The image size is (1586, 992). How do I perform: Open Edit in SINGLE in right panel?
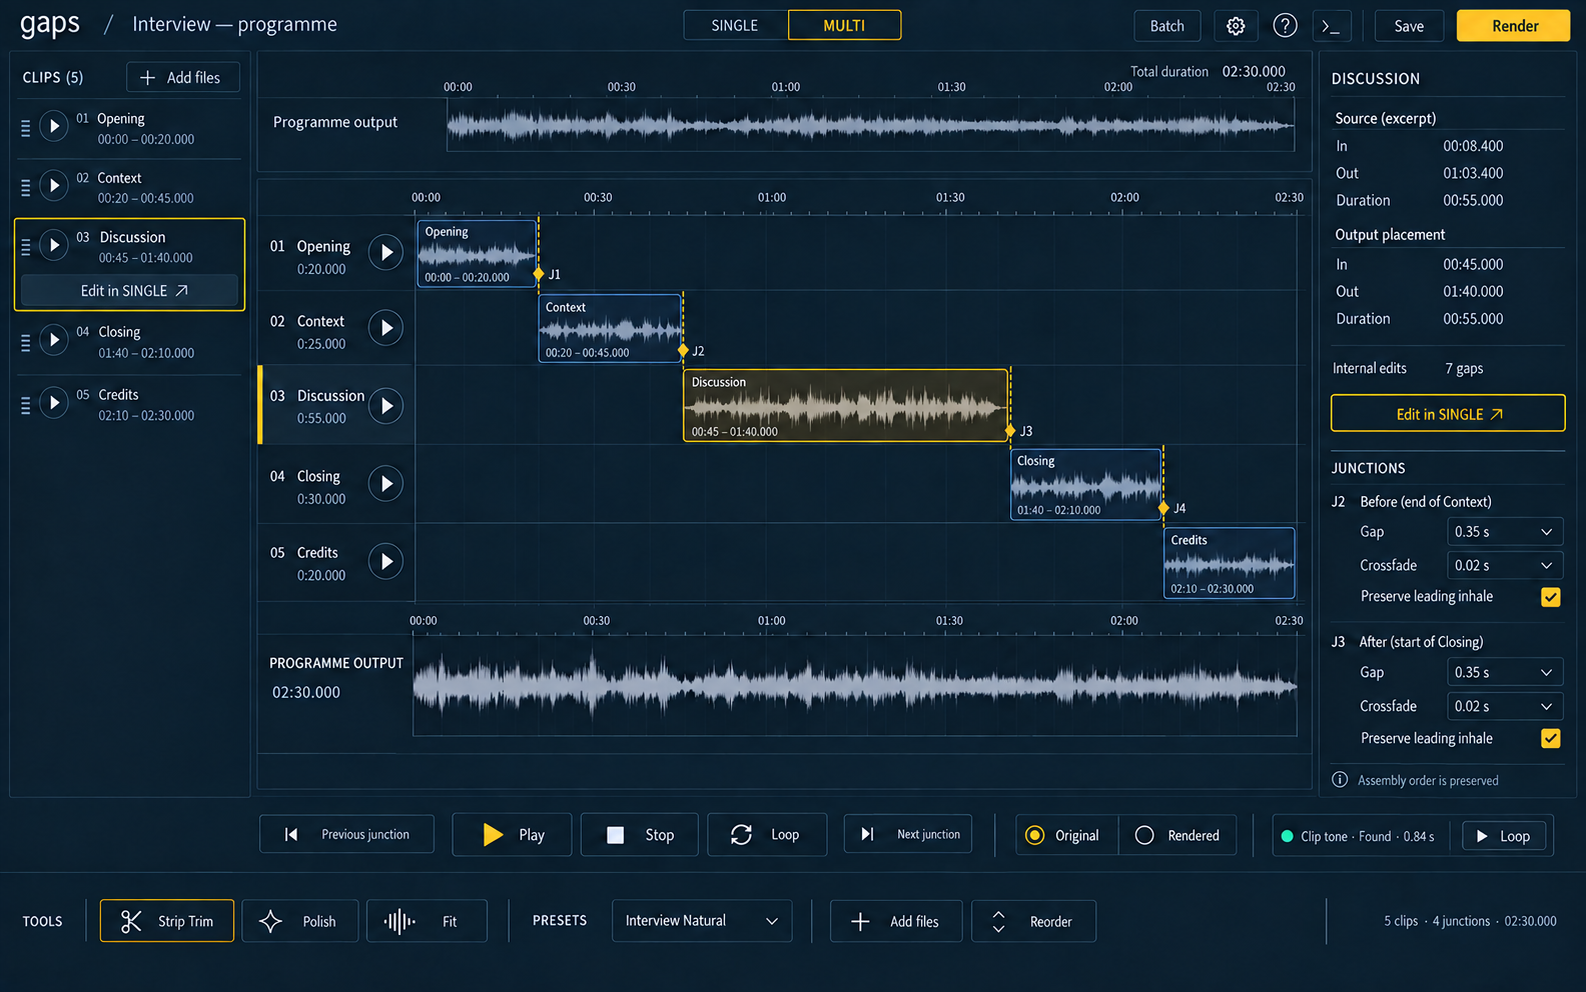[1448, 414]
